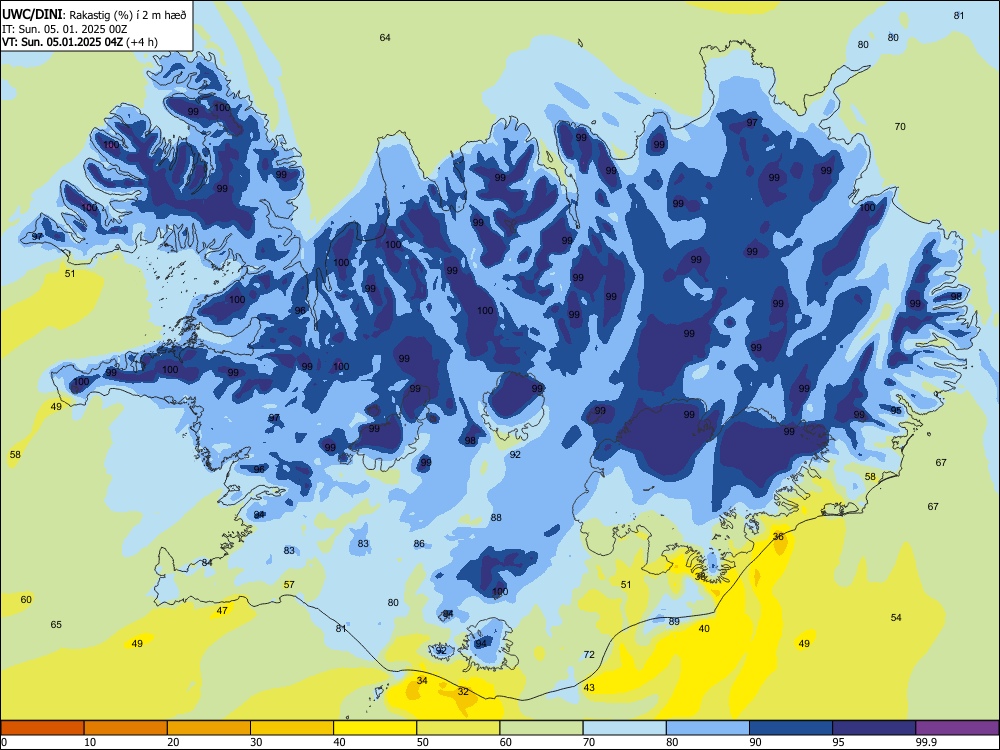Click the 99.9 tick label on the legend
Viewport: 1000px width, 750px height.
[x=925, y=742]
